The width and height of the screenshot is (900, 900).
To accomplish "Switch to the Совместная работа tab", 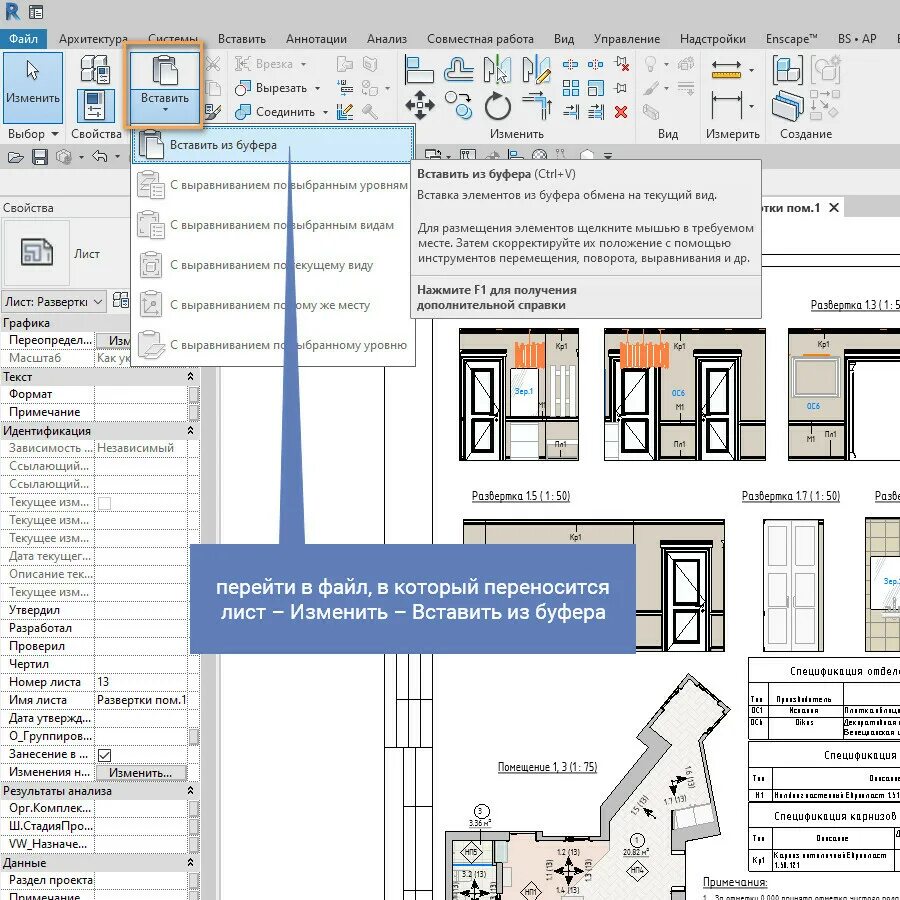I will pos(480,39).
